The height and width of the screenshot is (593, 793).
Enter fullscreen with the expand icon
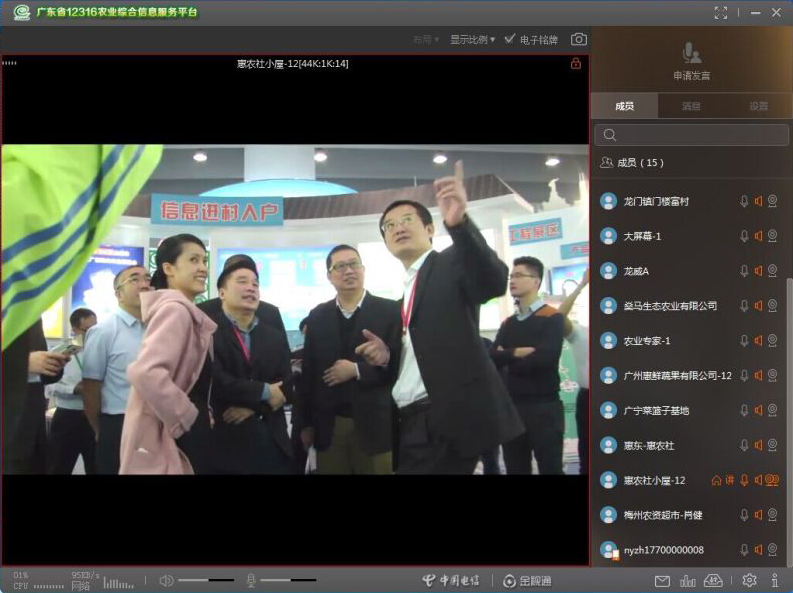721,12
